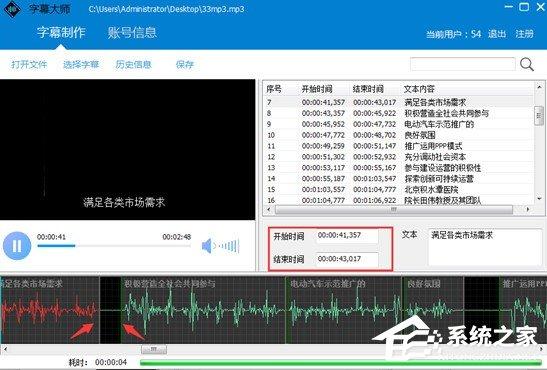
Task: Click the list horizontal scrollbar right arrow
Action: tap(527, 210)
